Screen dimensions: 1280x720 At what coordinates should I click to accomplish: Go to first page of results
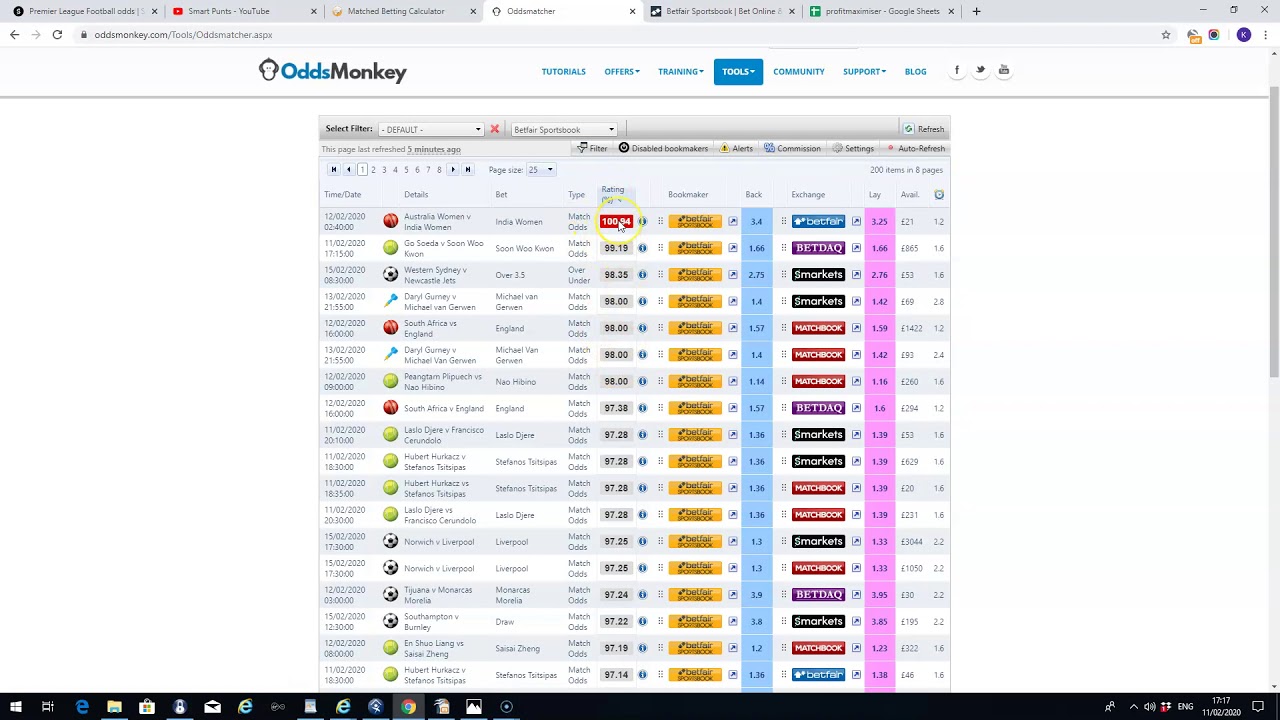tap(334, 170)
